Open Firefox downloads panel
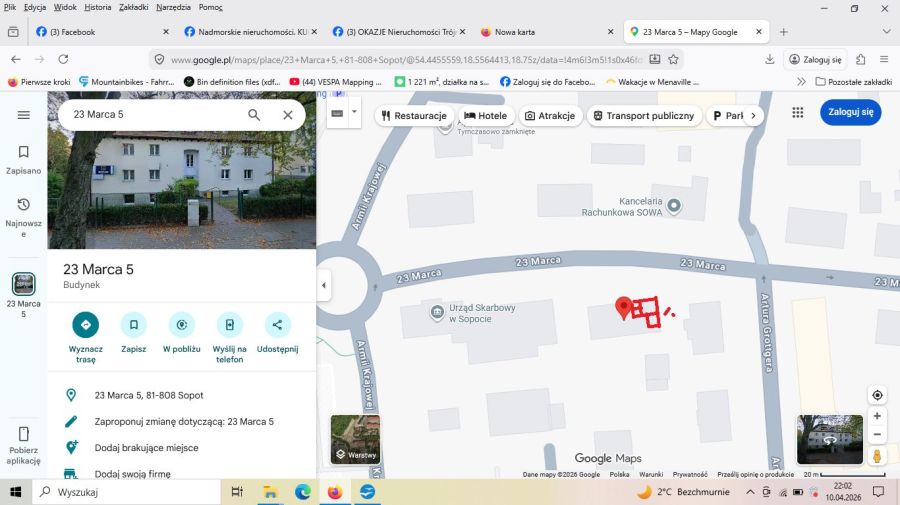 pyautogui.click(x=770, y=59)
